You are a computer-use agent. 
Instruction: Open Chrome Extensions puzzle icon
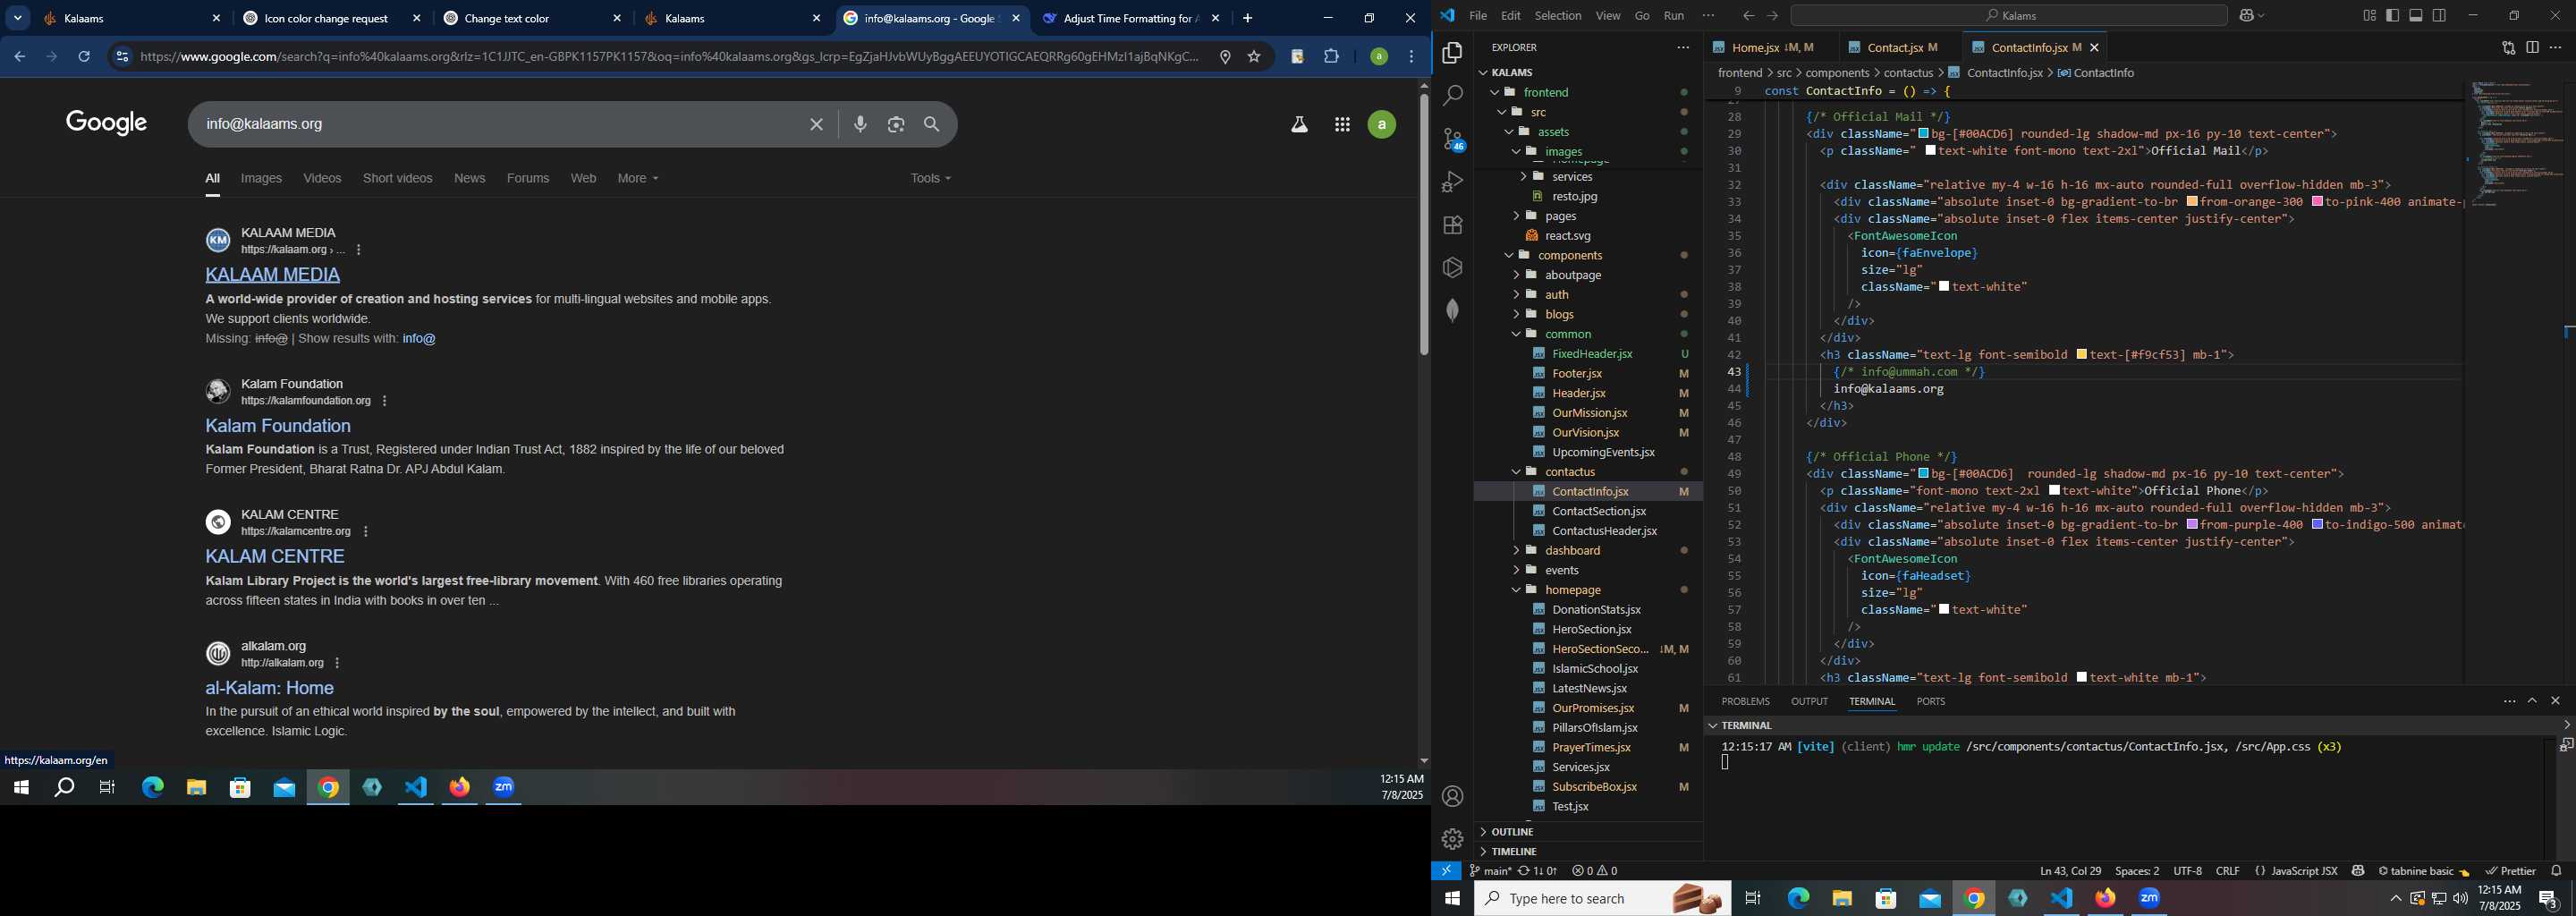[x=1332, y=57]
